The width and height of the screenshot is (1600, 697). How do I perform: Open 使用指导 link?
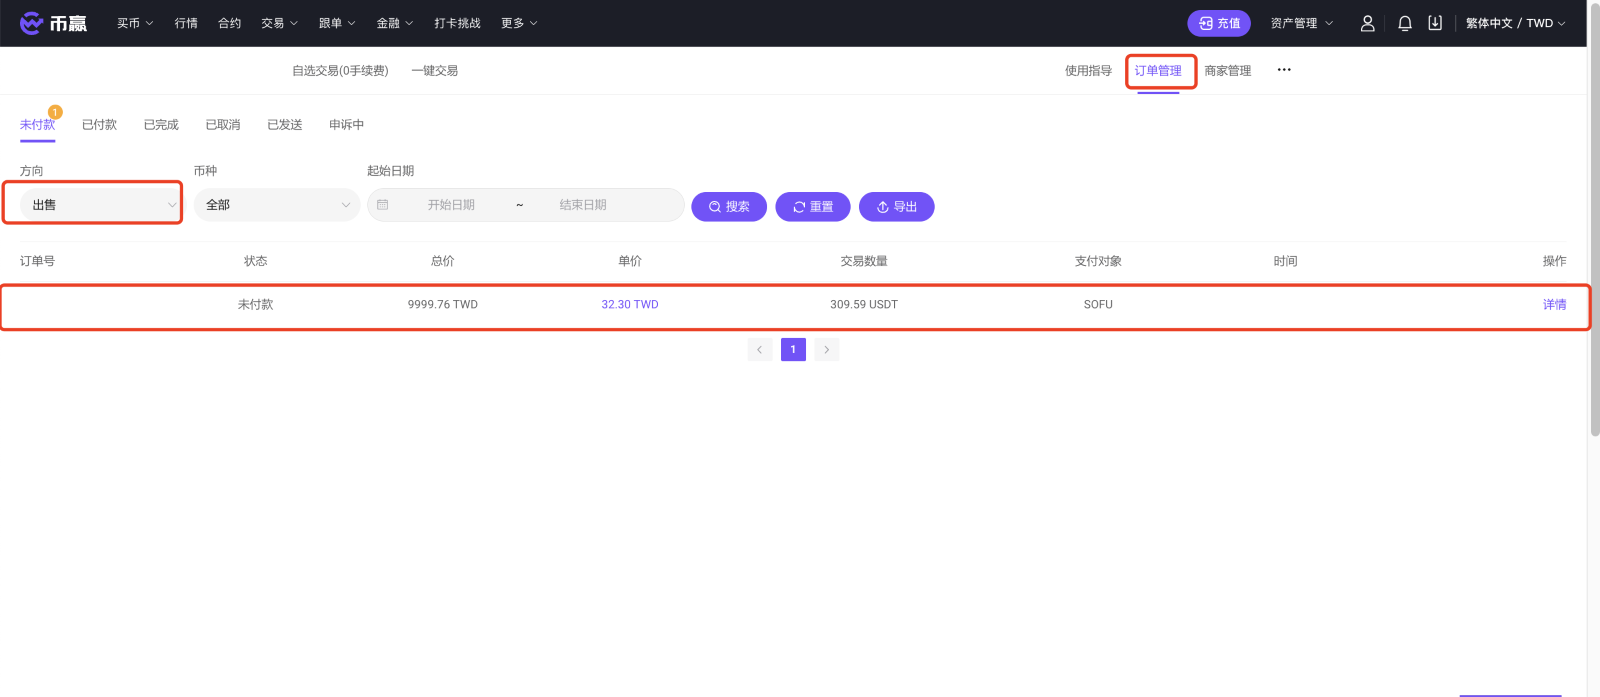click(x=1088, y=70)
